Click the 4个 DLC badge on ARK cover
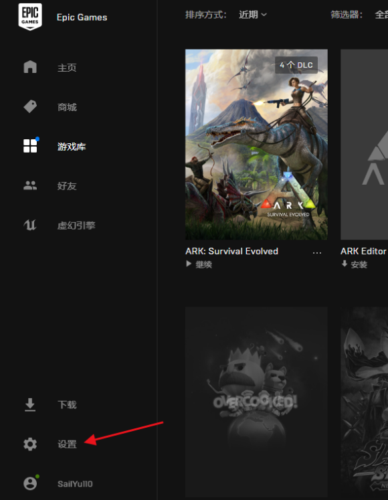 click(296, 65)
